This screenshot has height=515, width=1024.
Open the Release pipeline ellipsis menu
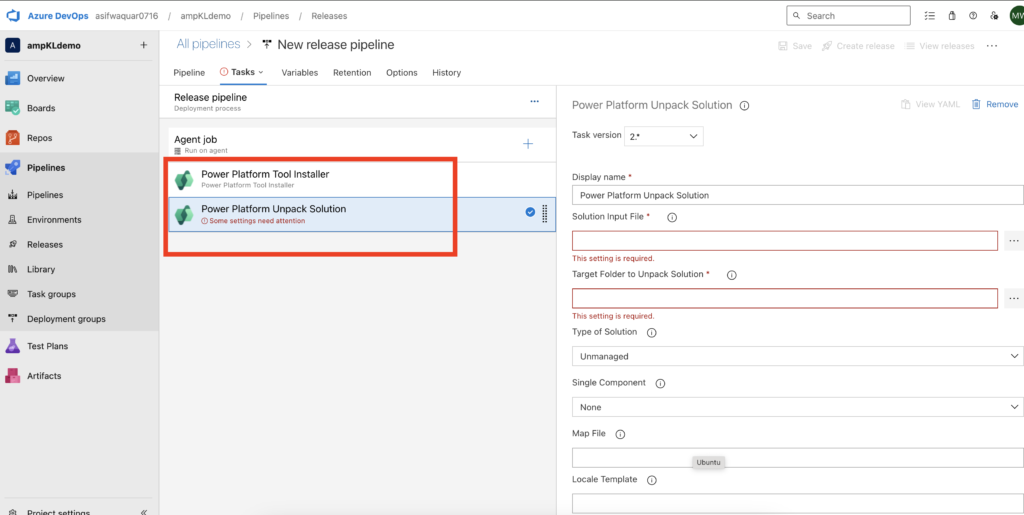pyautogui.click(x=534, y=101)
